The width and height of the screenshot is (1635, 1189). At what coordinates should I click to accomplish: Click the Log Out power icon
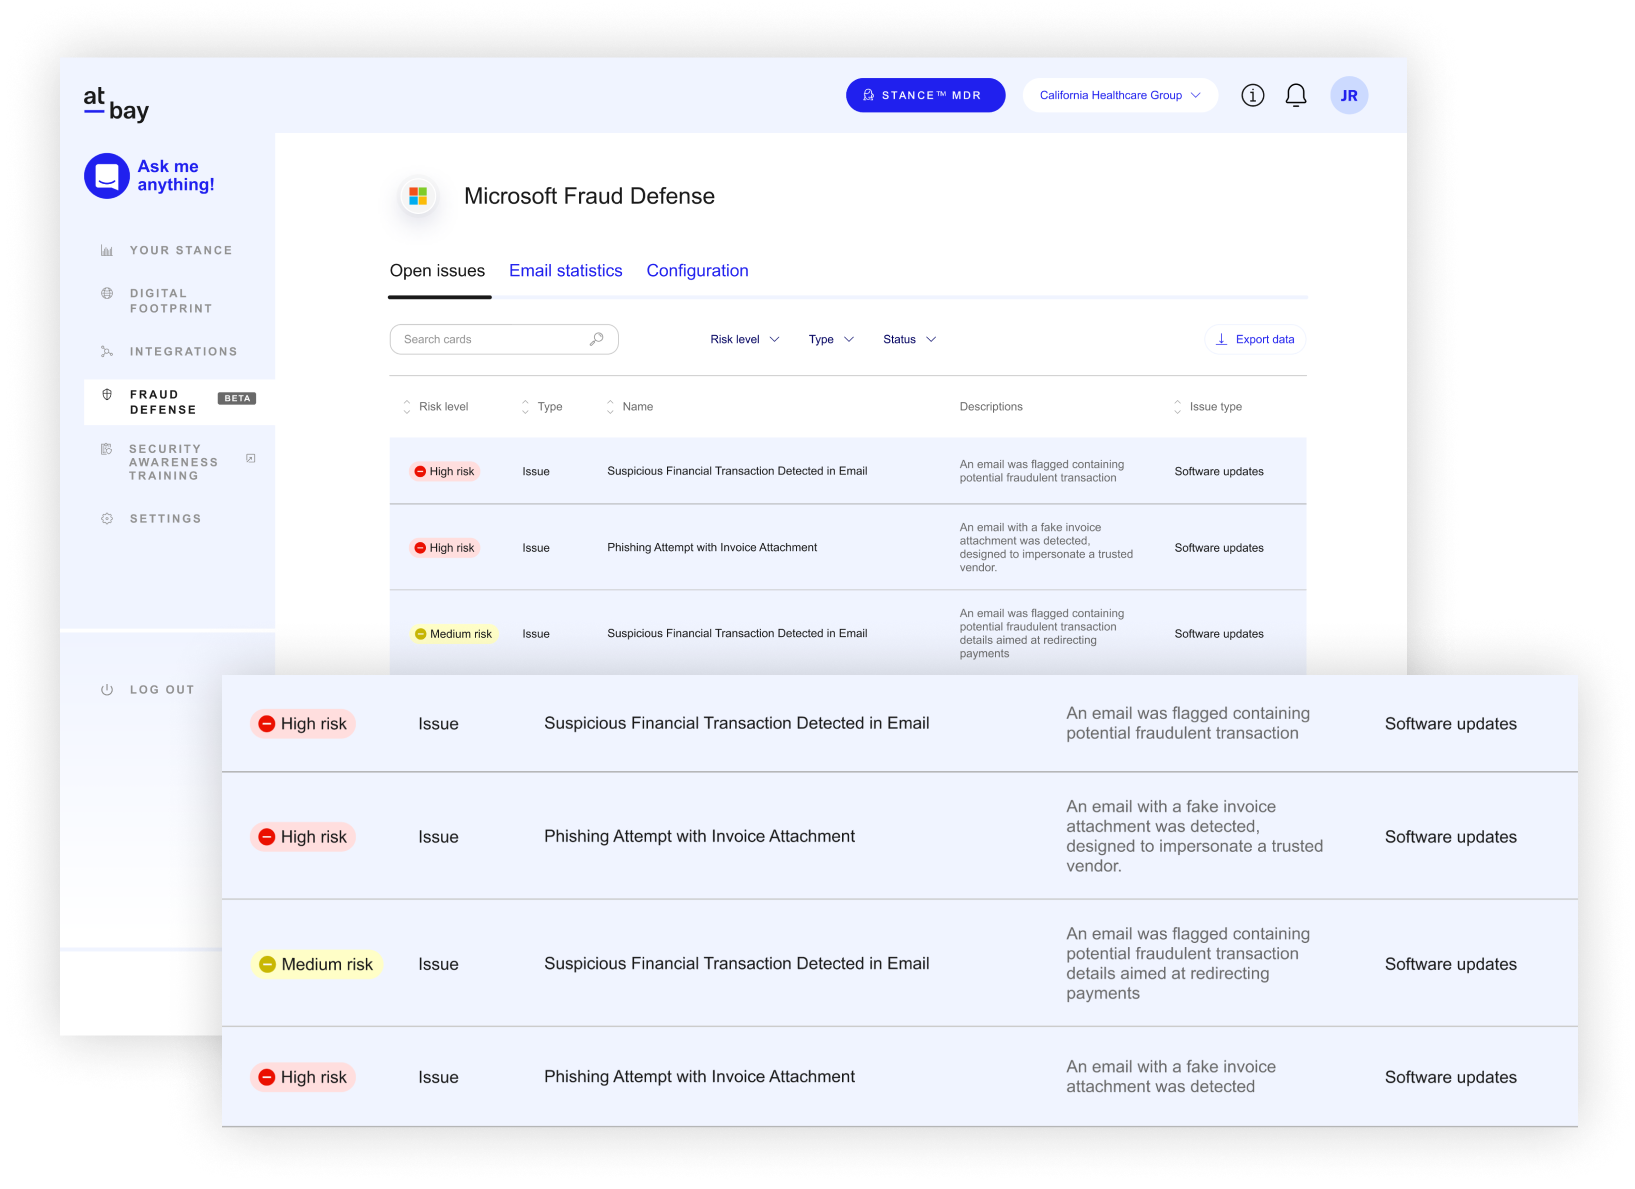point(107,690)
